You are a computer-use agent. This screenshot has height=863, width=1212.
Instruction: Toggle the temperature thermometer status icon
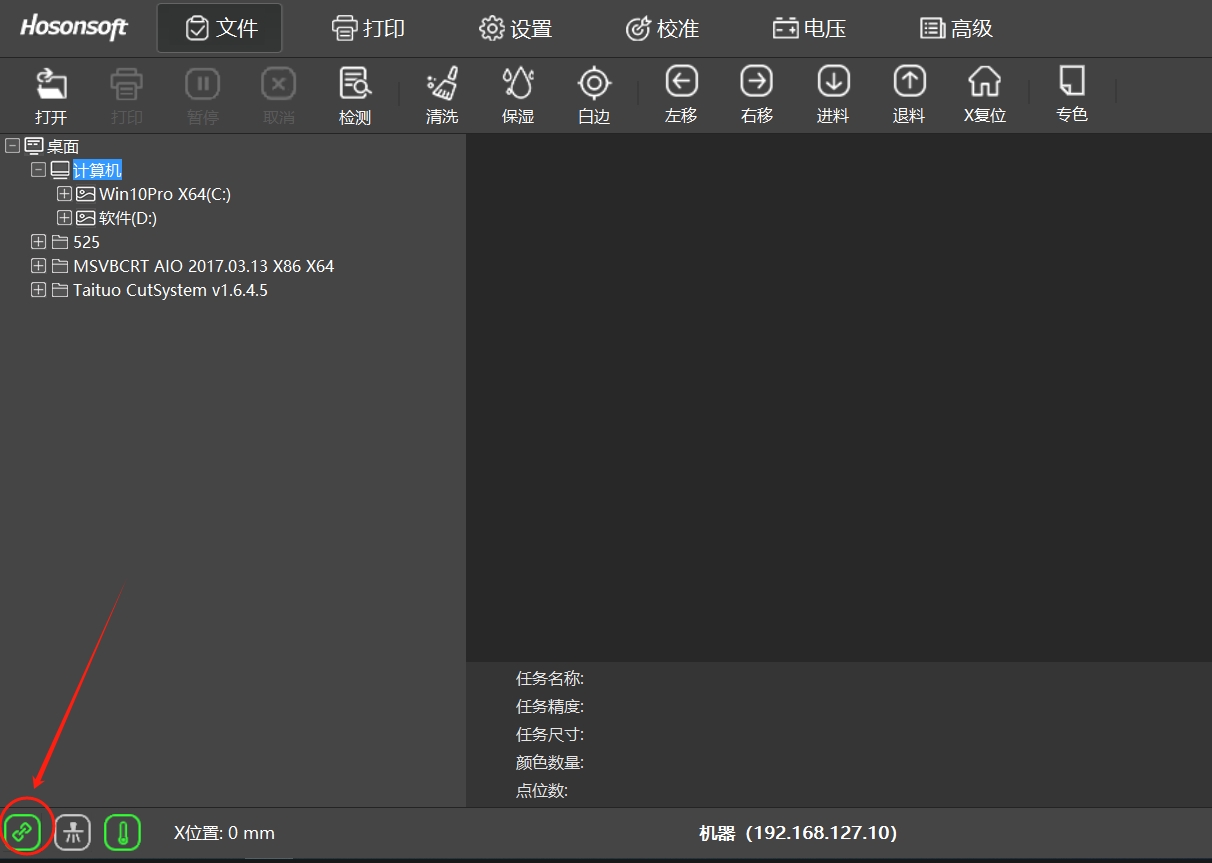(122, 832)
